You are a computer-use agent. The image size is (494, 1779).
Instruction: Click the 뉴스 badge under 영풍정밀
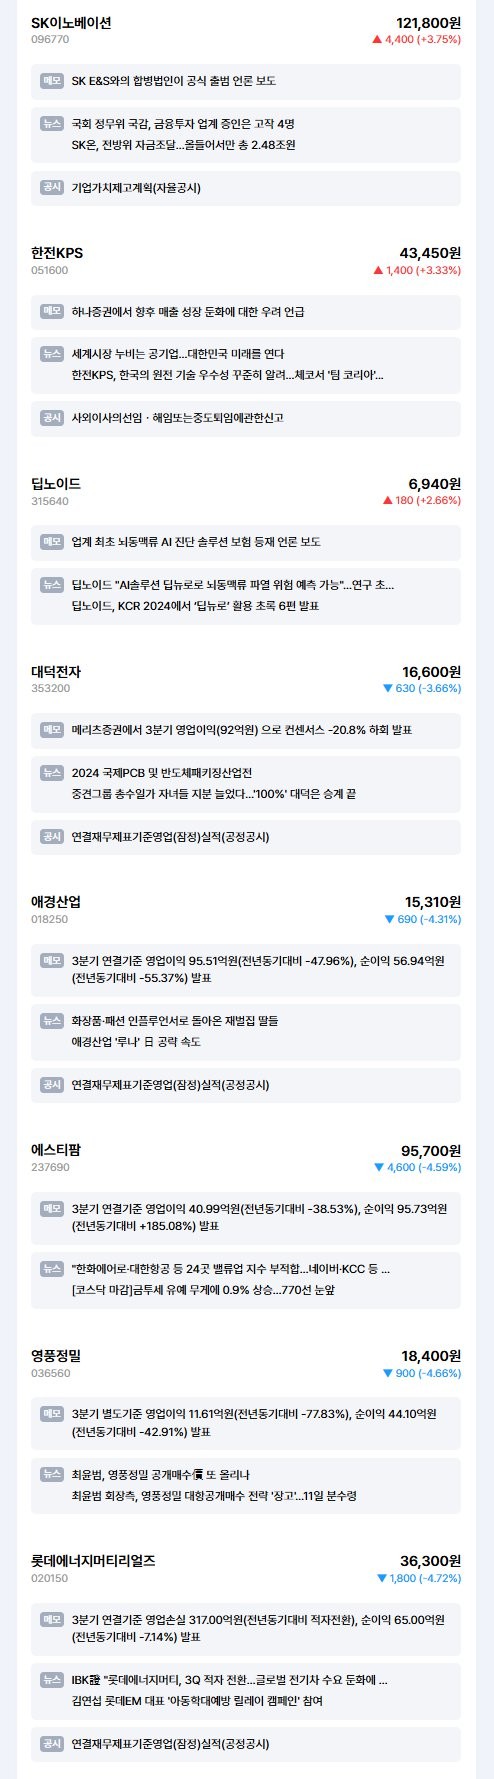52,1474
